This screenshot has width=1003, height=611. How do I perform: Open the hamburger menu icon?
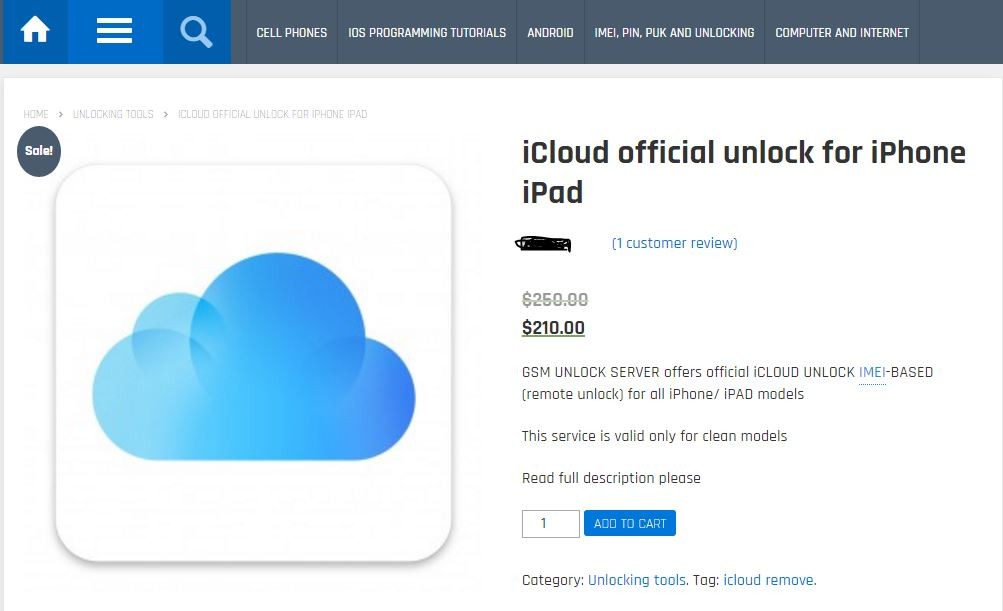(x=115, y=31)
